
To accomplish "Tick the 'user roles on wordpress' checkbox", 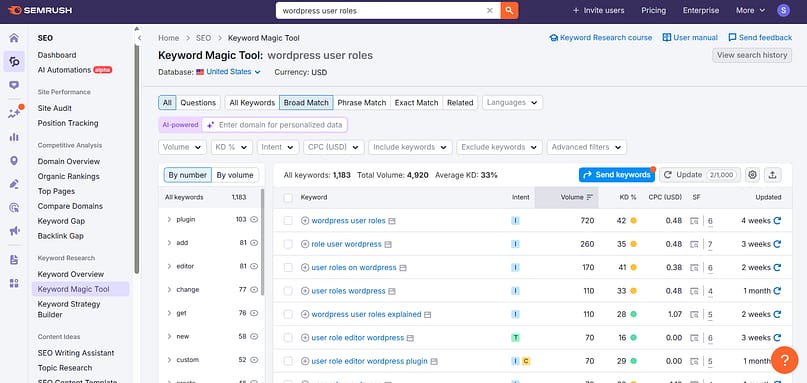I will [288, 268].
